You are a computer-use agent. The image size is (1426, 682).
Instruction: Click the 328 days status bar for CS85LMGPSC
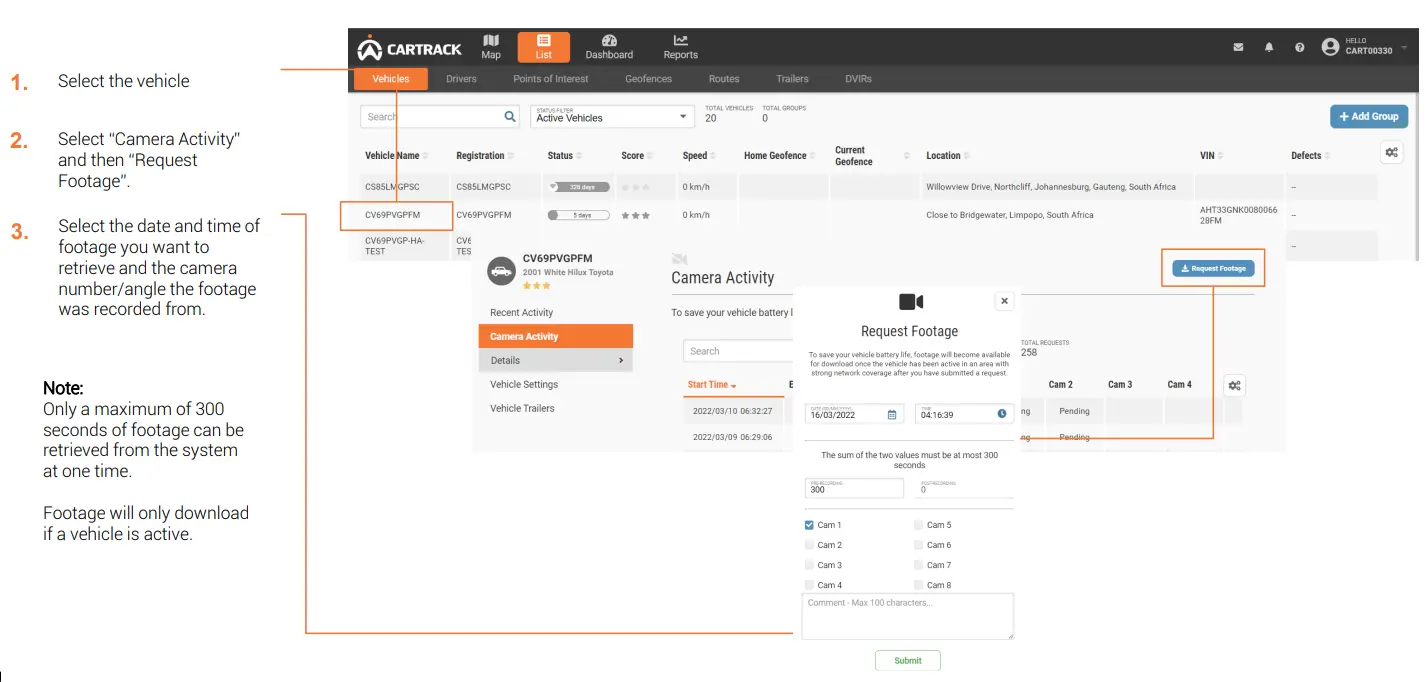pos(578,187)
